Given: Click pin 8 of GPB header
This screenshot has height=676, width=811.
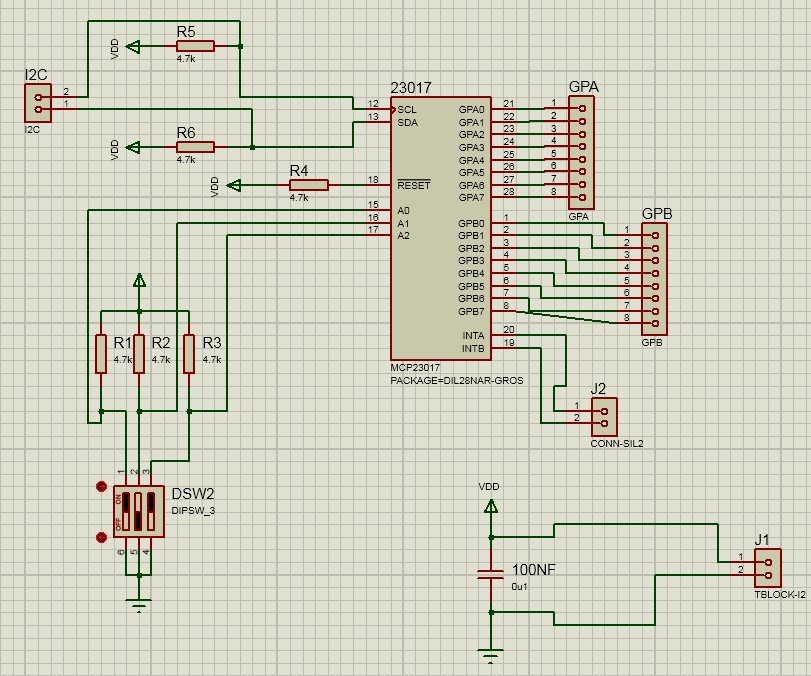Looking at the screenshot, I should click(655, 324).
